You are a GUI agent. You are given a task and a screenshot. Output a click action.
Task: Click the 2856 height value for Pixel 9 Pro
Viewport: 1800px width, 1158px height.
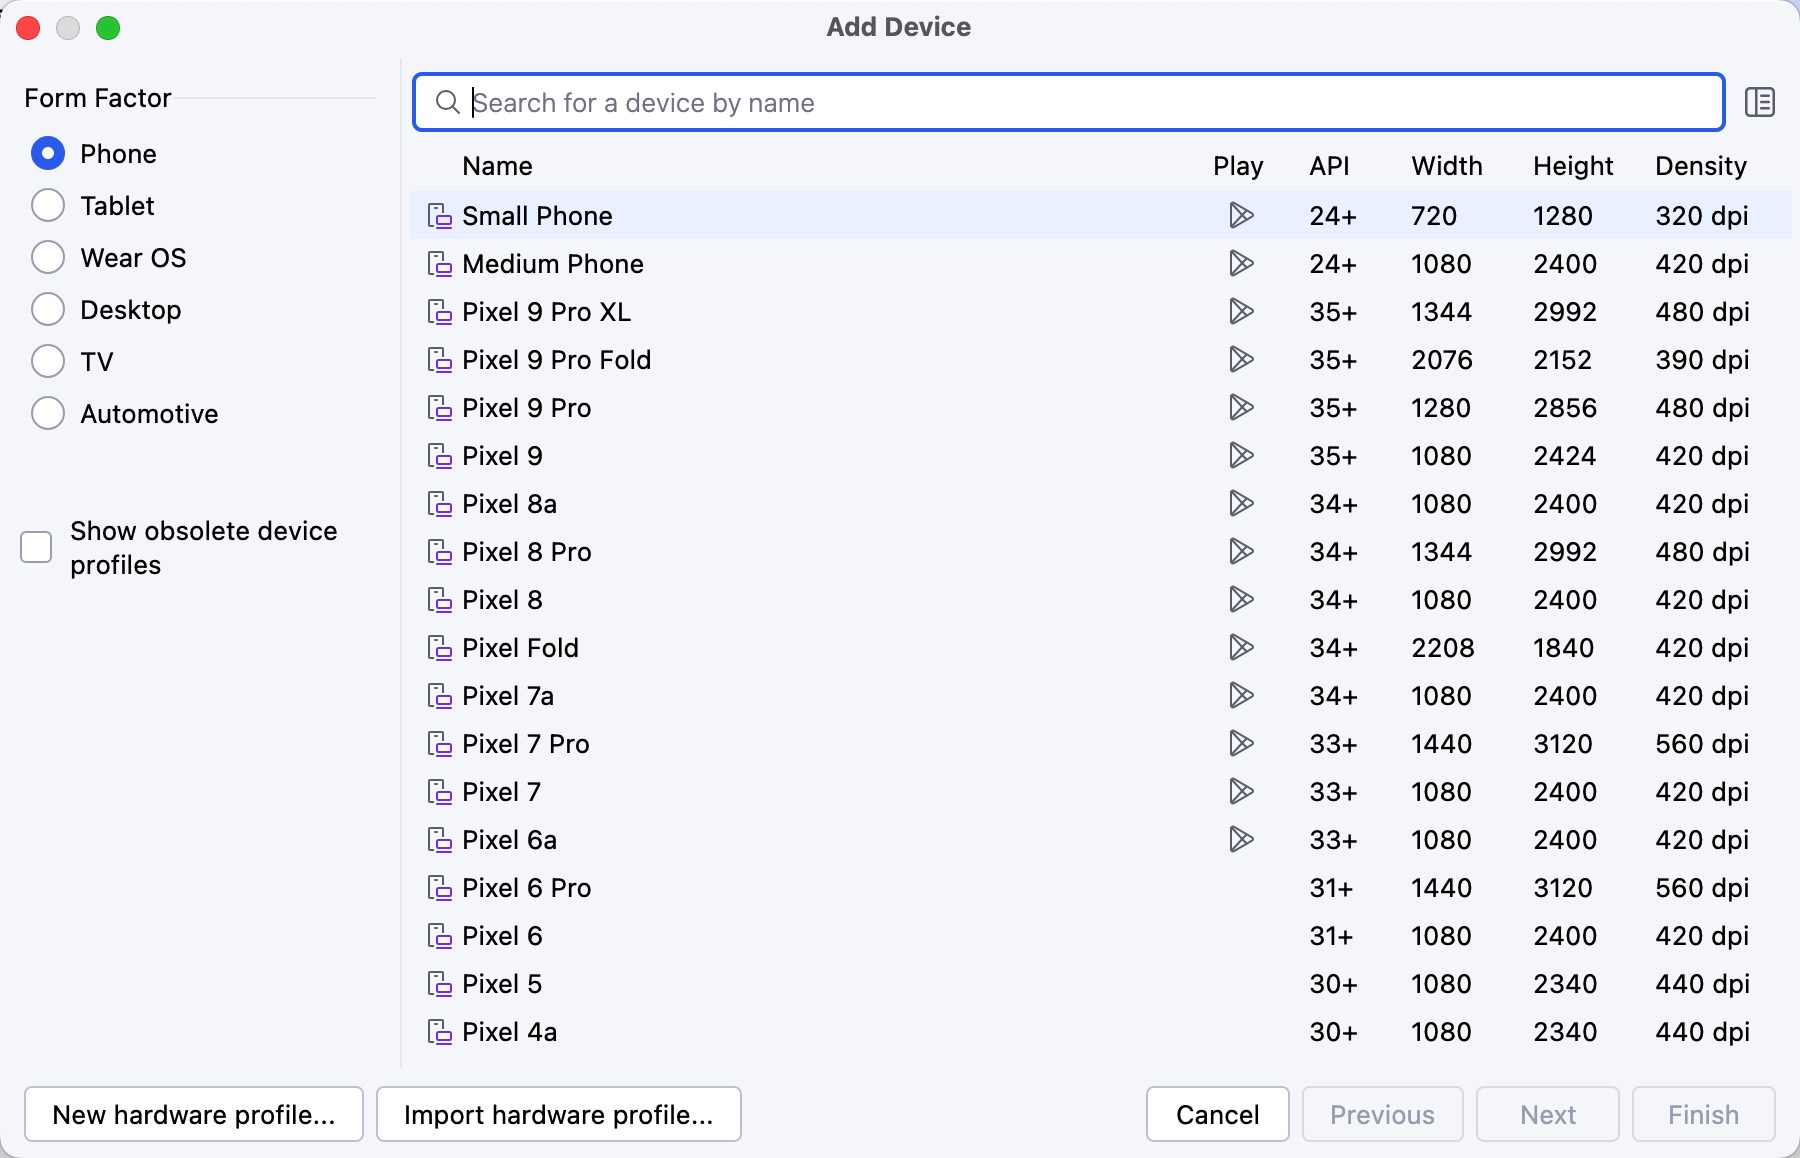(1565, 408)
